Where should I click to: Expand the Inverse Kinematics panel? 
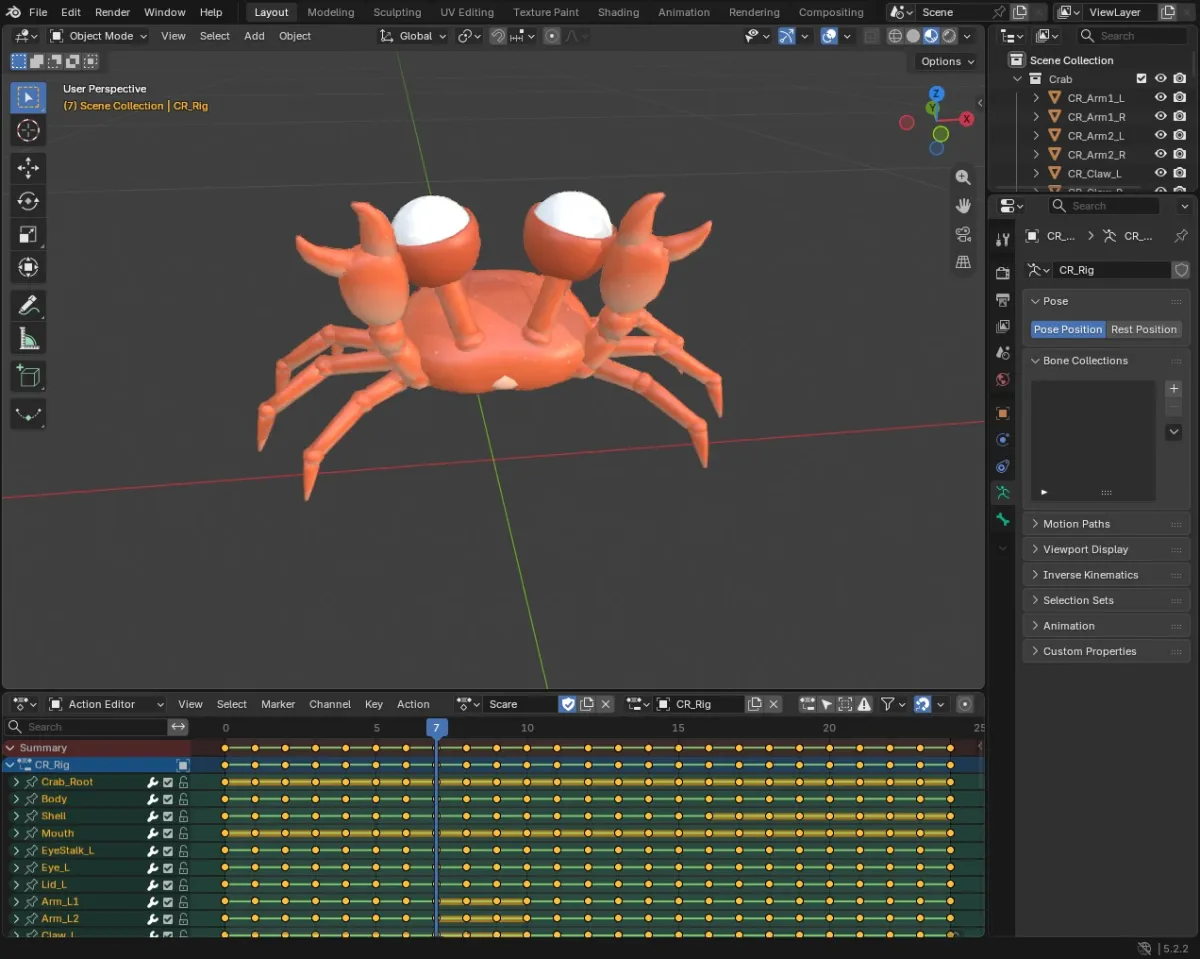tap(1106, 575)
